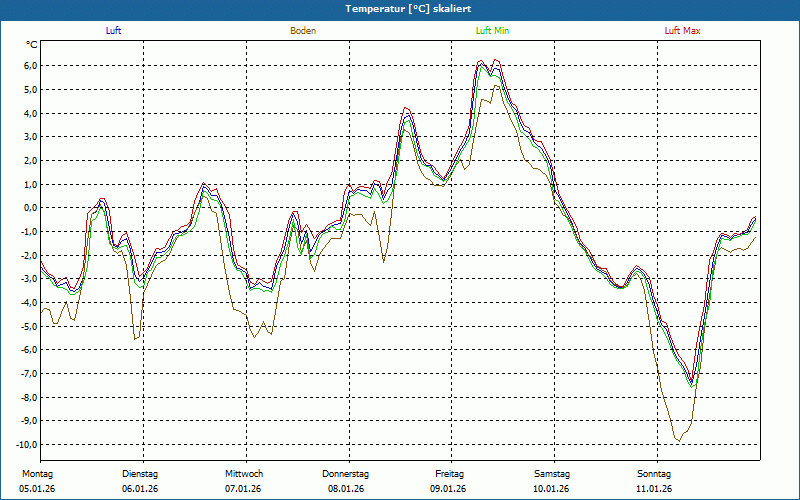Viewport: 800px width, 500px height.
Task: Select the 'Montag' day label
Action: (35, 474)
